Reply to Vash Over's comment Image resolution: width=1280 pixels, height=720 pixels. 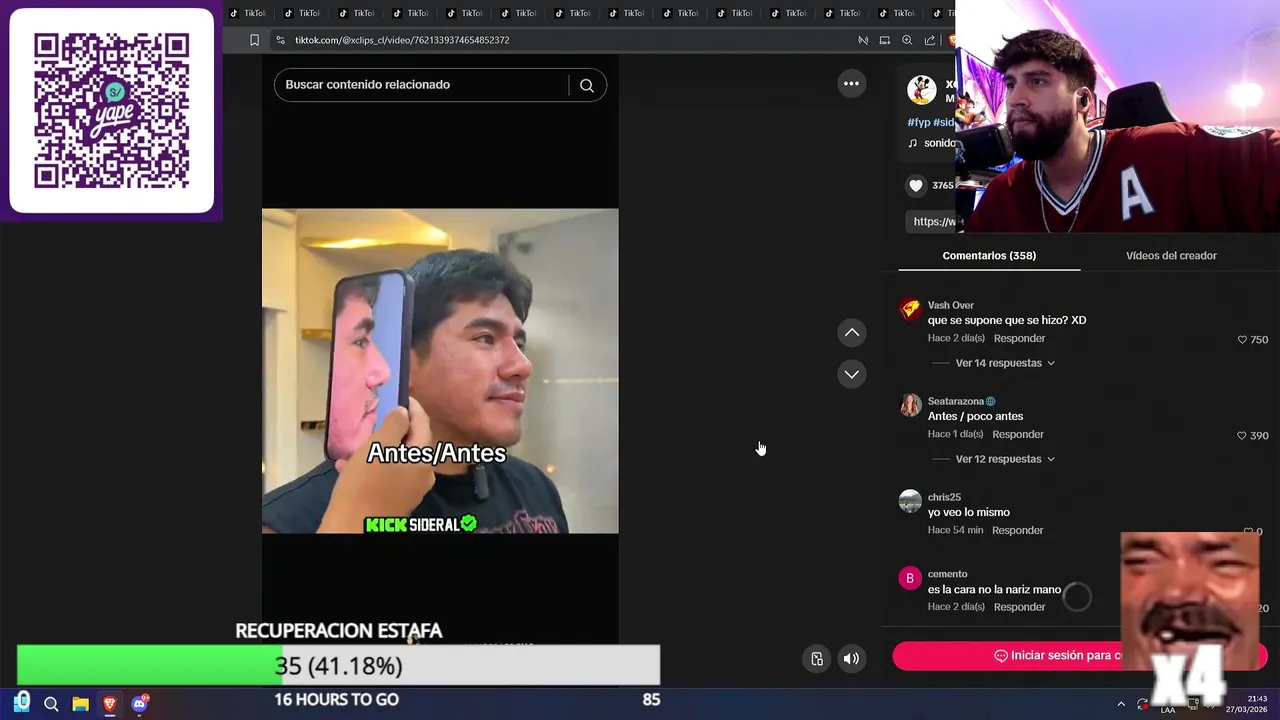pos(1019,338)
